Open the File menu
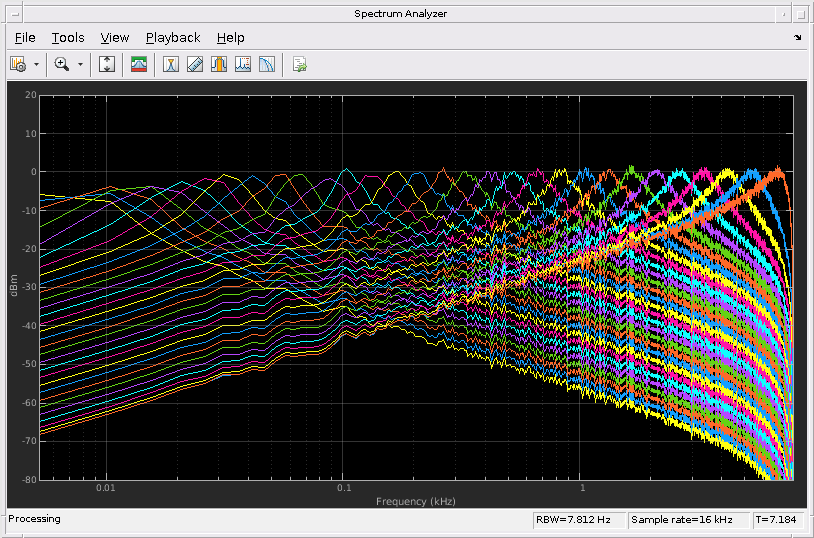This screenshot has height=538, width=814. click(25, 37)
